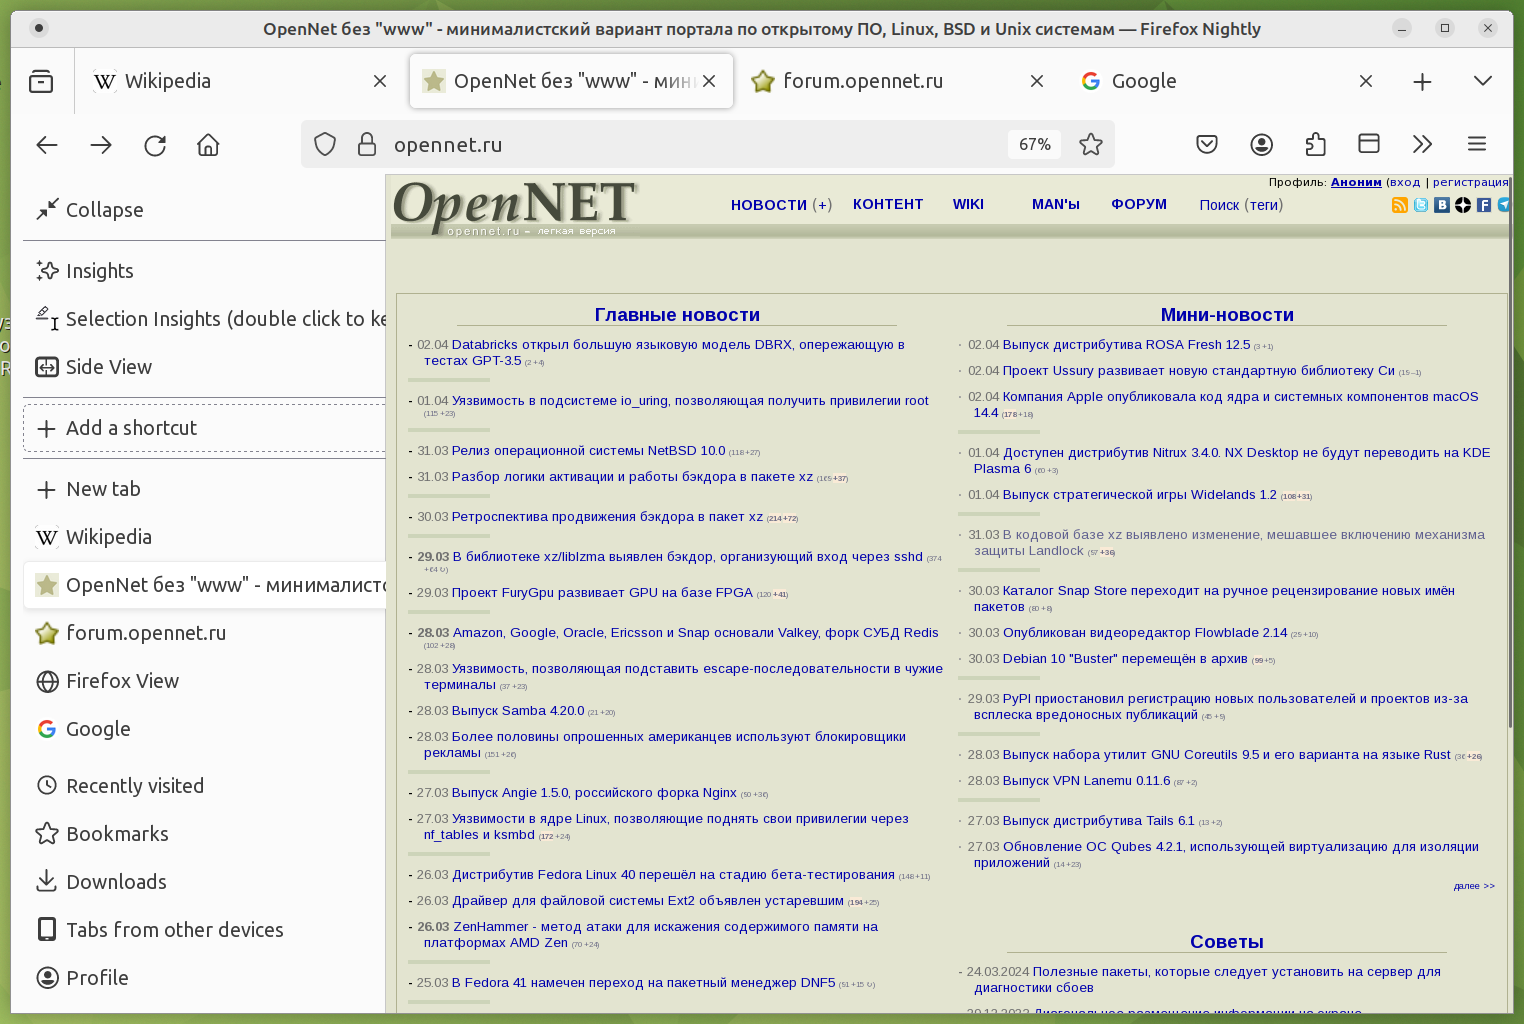
Task: Open Selection Insights in the sidebar
Action: (x=204, y=319)
